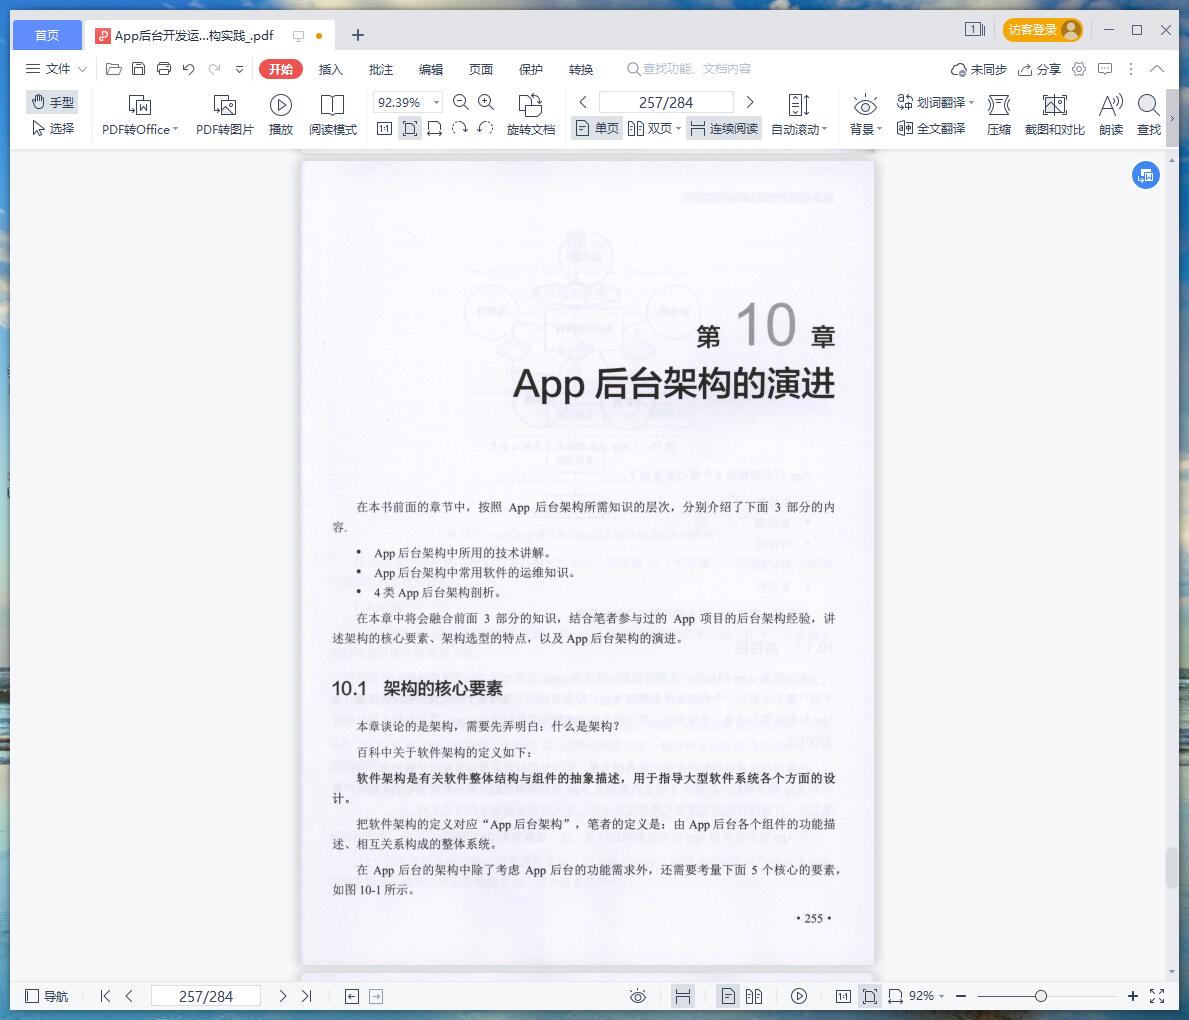
Task: Open the 保护 protect tab
Action: [x=531, y=69]
